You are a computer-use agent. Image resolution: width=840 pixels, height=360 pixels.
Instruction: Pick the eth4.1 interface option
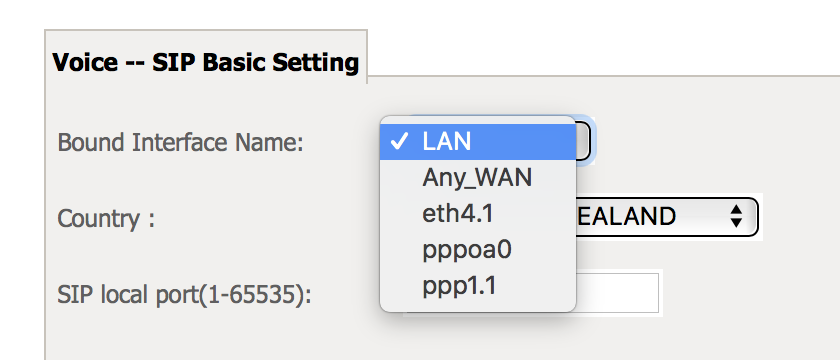478,214
